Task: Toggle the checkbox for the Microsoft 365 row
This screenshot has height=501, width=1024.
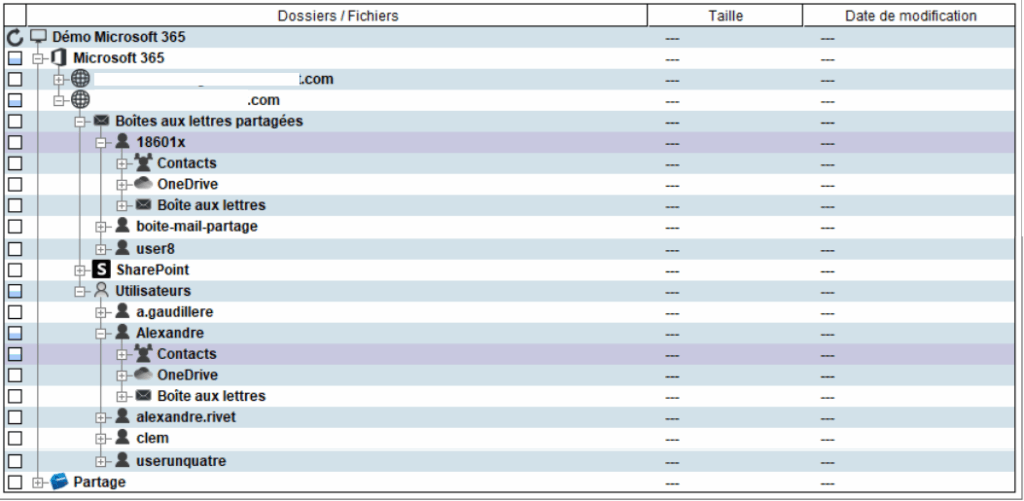Action: (x=14, y=58)
